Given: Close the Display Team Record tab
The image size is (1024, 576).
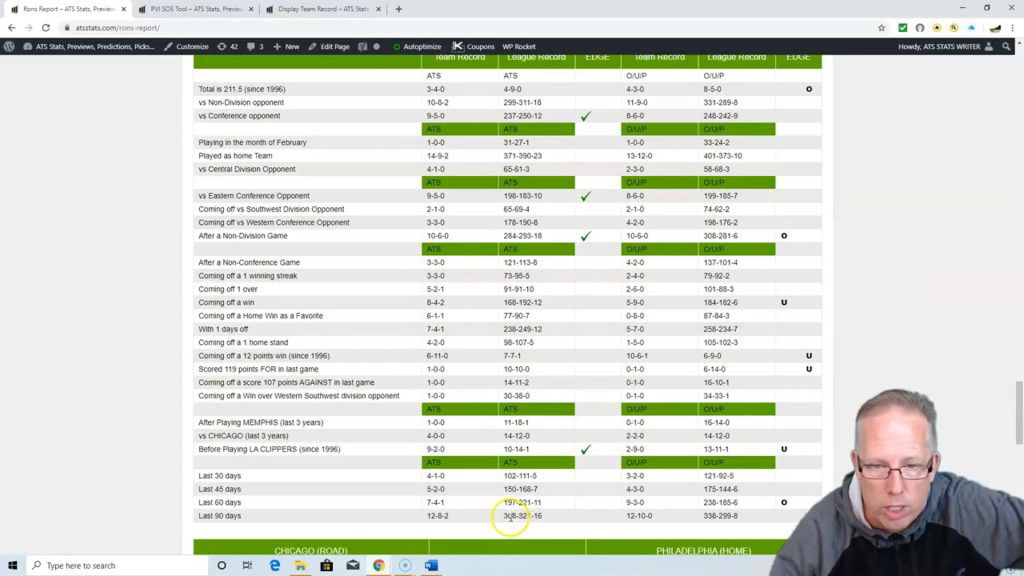Looking at the screenshot, I should tap(378, 9).
